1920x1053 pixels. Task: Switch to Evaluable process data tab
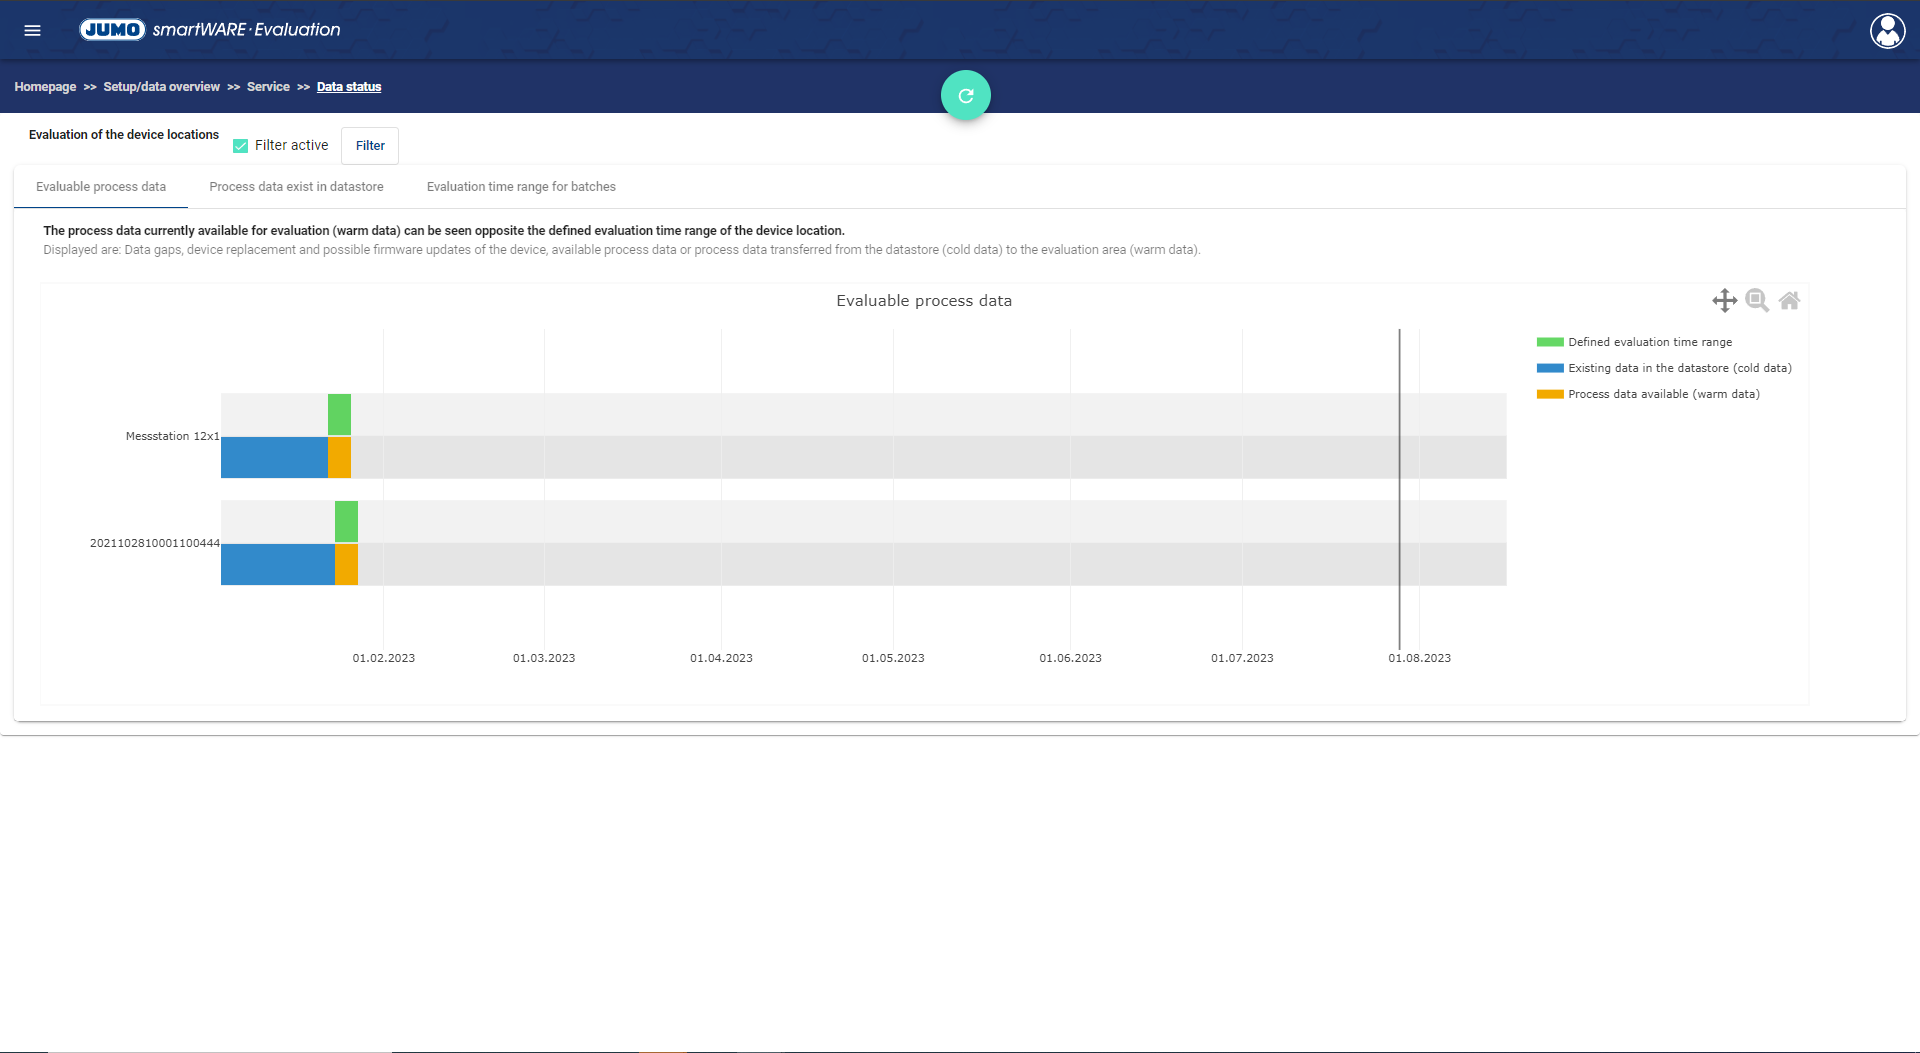(101, 187)
